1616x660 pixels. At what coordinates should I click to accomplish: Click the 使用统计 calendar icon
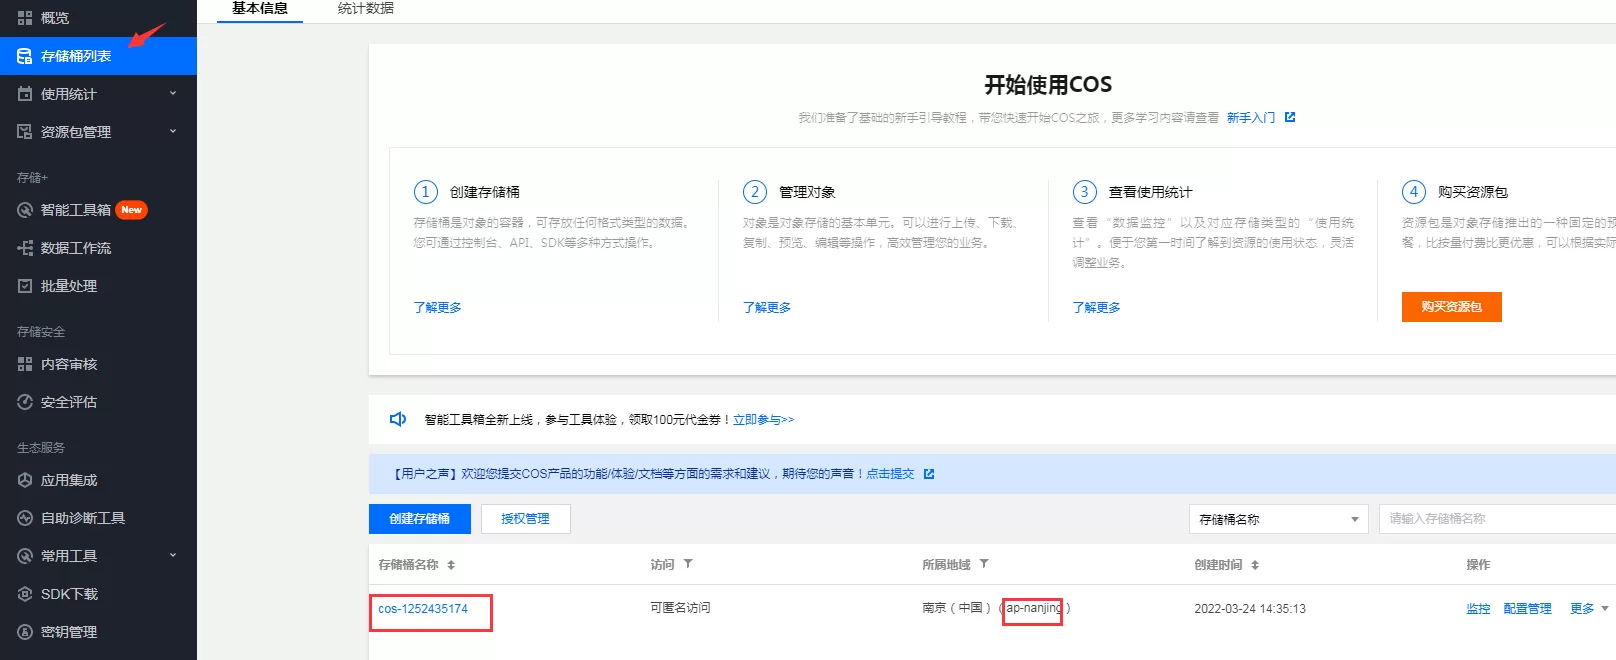coord(25,94)
